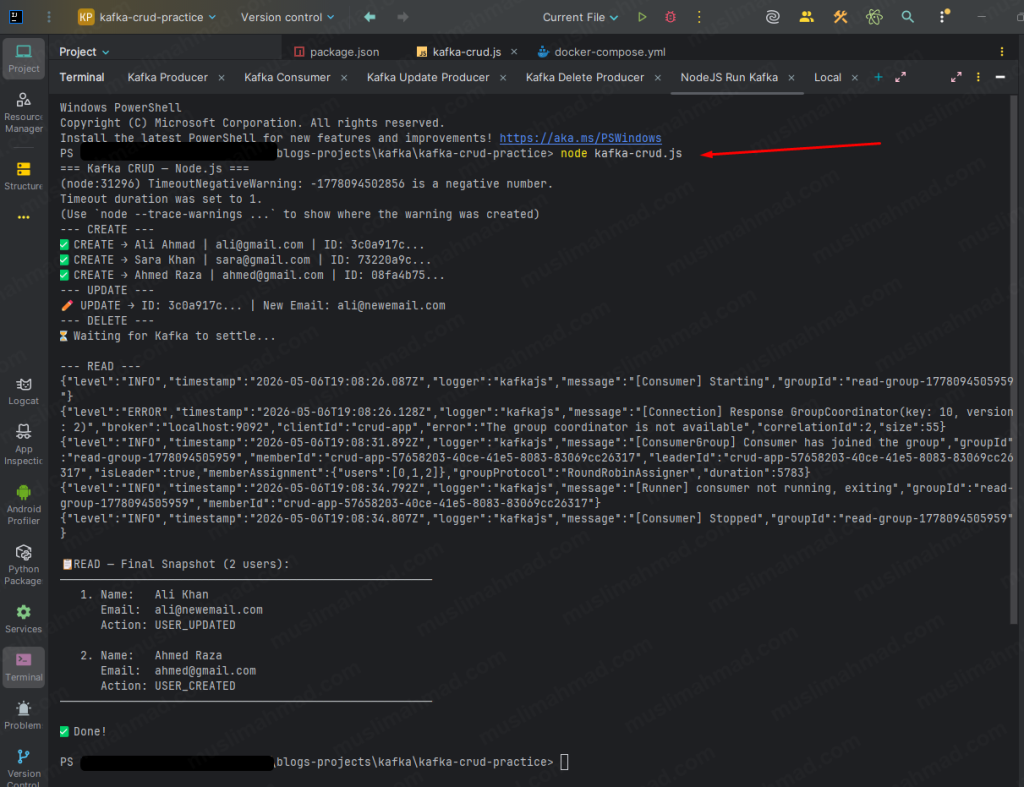Image resolution: width=1024 pixels, height=787 pixels.
Task: Click the IntelliJ main menu logo
Action: coord(16,17)
